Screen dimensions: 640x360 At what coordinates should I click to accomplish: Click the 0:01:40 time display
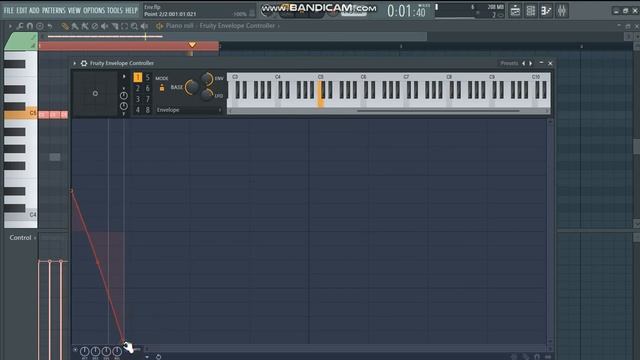point(406,11)
